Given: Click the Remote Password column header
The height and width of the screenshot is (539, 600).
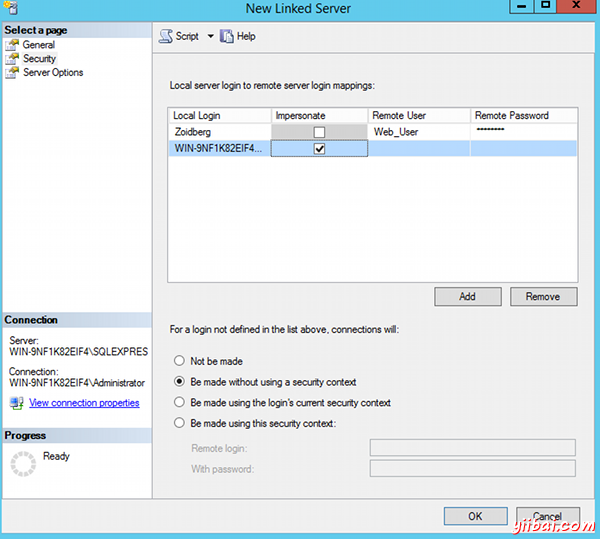Looking at the screenshot, I should [523, 116].
